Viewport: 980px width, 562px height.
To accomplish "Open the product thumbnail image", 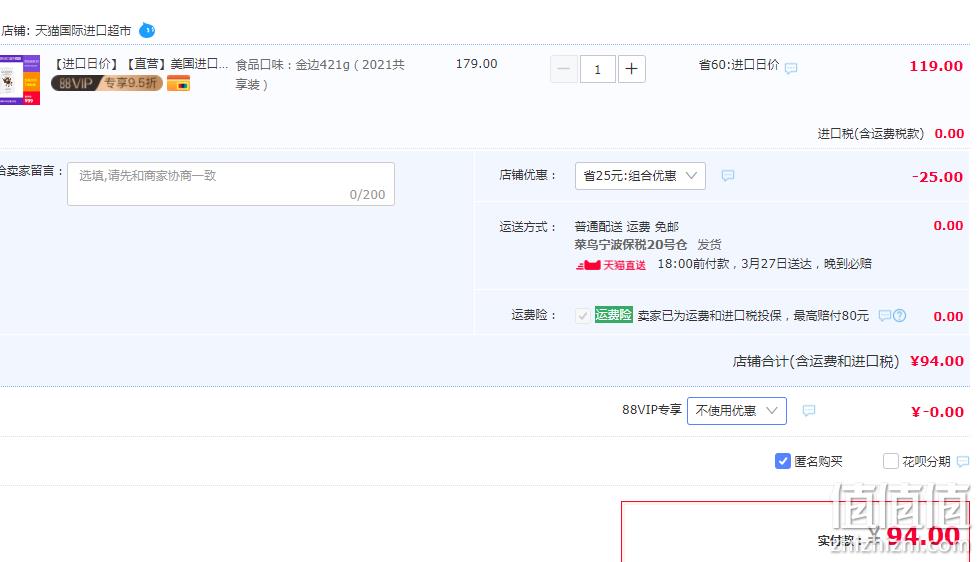I will (x=19, y=80).
